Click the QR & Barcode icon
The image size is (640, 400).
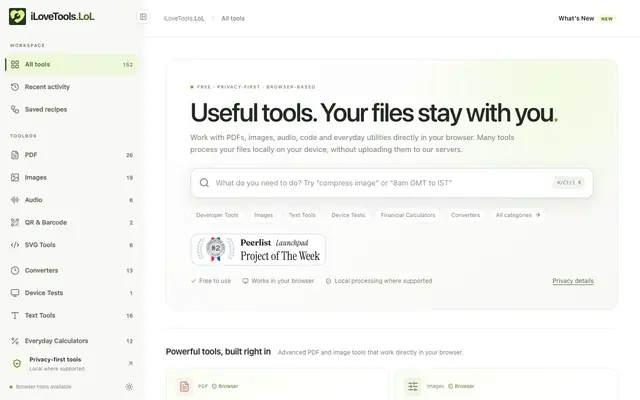click(x=15, y=222)
